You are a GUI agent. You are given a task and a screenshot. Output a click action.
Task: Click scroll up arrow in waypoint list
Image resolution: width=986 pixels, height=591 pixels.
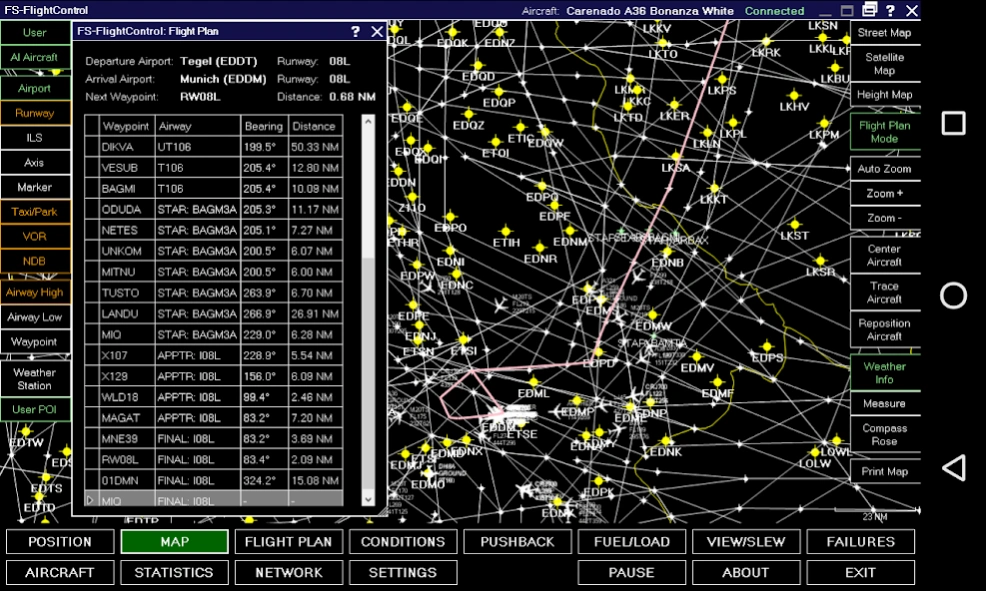[367, 122]
